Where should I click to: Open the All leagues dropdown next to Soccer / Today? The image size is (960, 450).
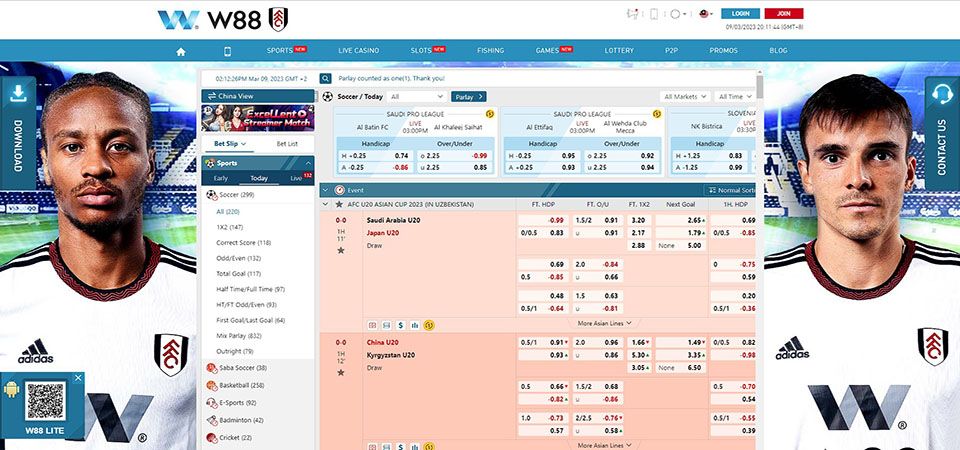tap(417, 97)
